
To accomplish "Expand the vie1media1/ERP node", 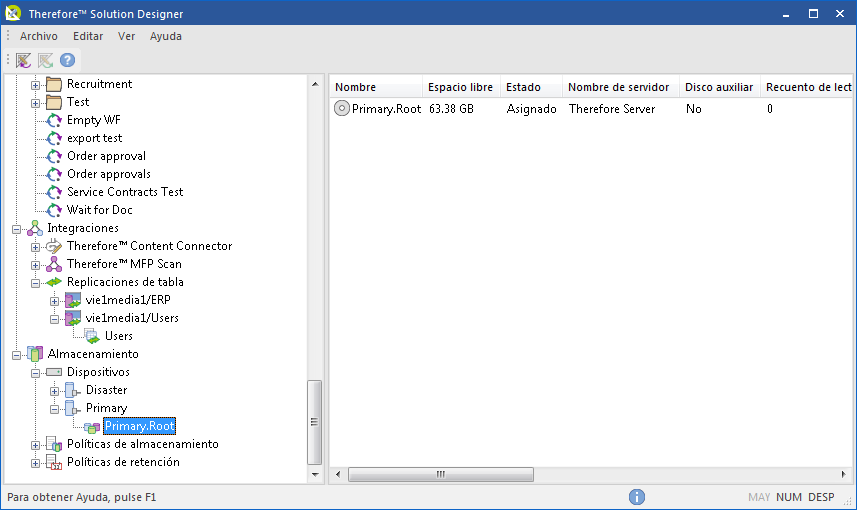I will tap(54, 301).
